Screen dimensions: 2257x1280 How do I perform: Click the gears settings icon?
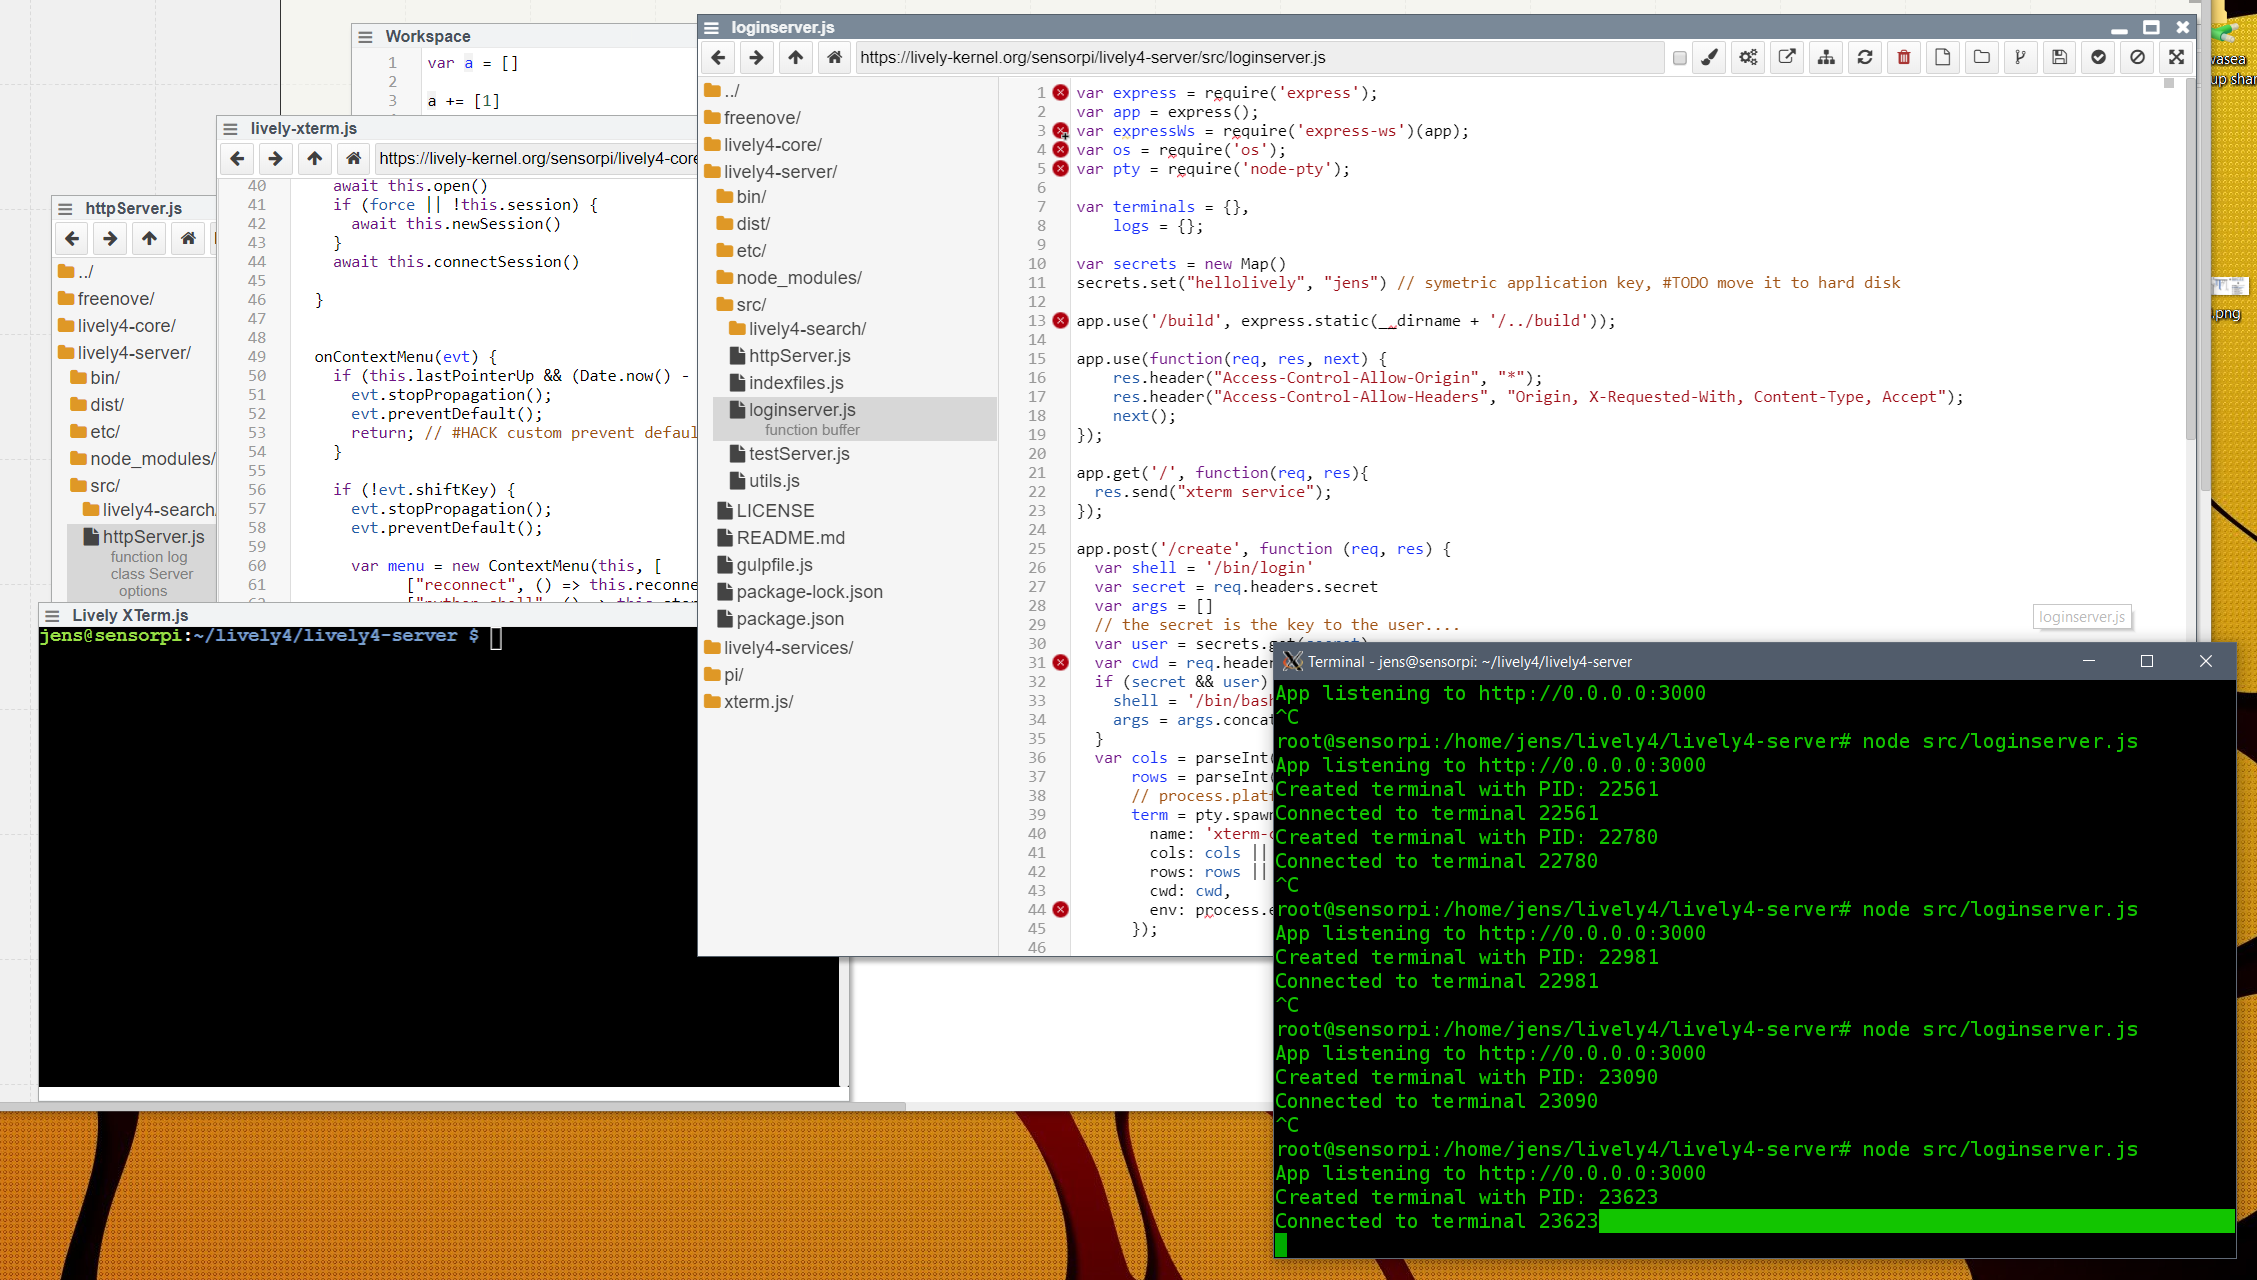click(1748, 58)
